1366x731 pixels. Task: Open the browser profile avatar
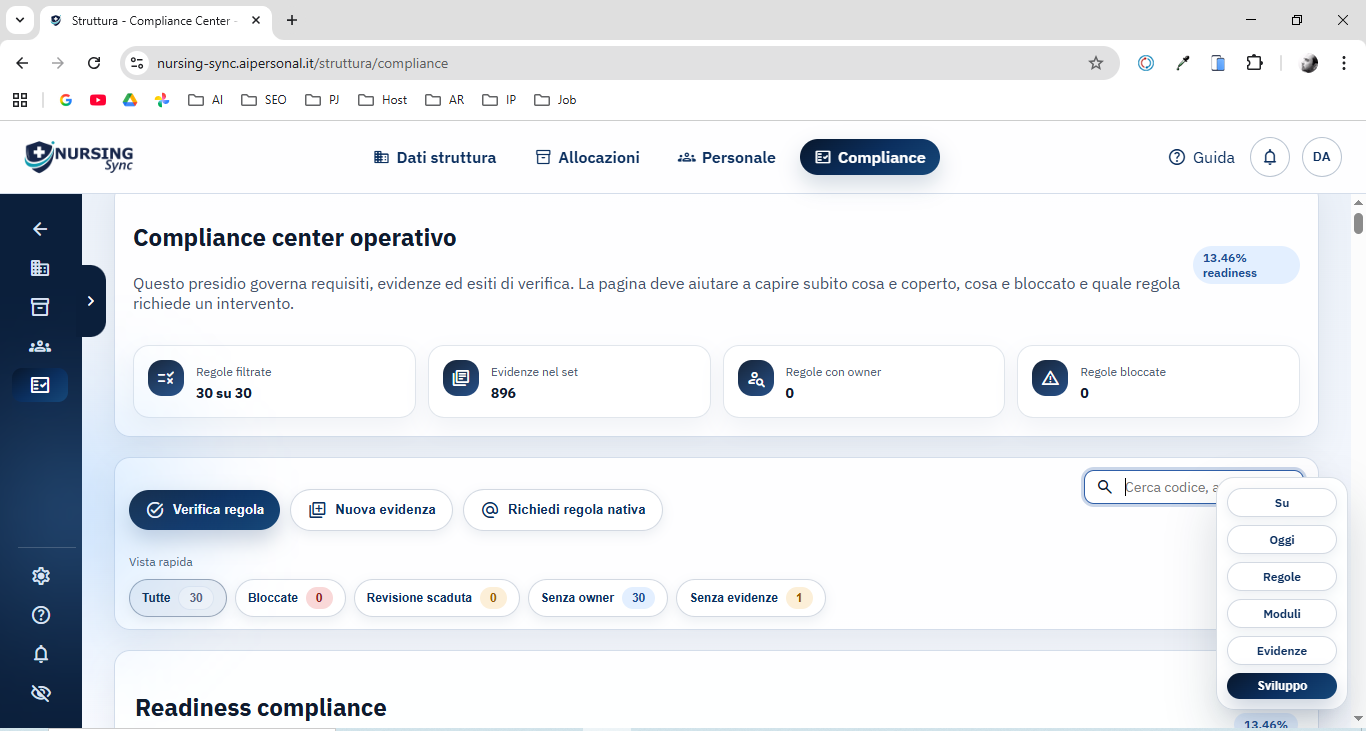point(1309,63)
